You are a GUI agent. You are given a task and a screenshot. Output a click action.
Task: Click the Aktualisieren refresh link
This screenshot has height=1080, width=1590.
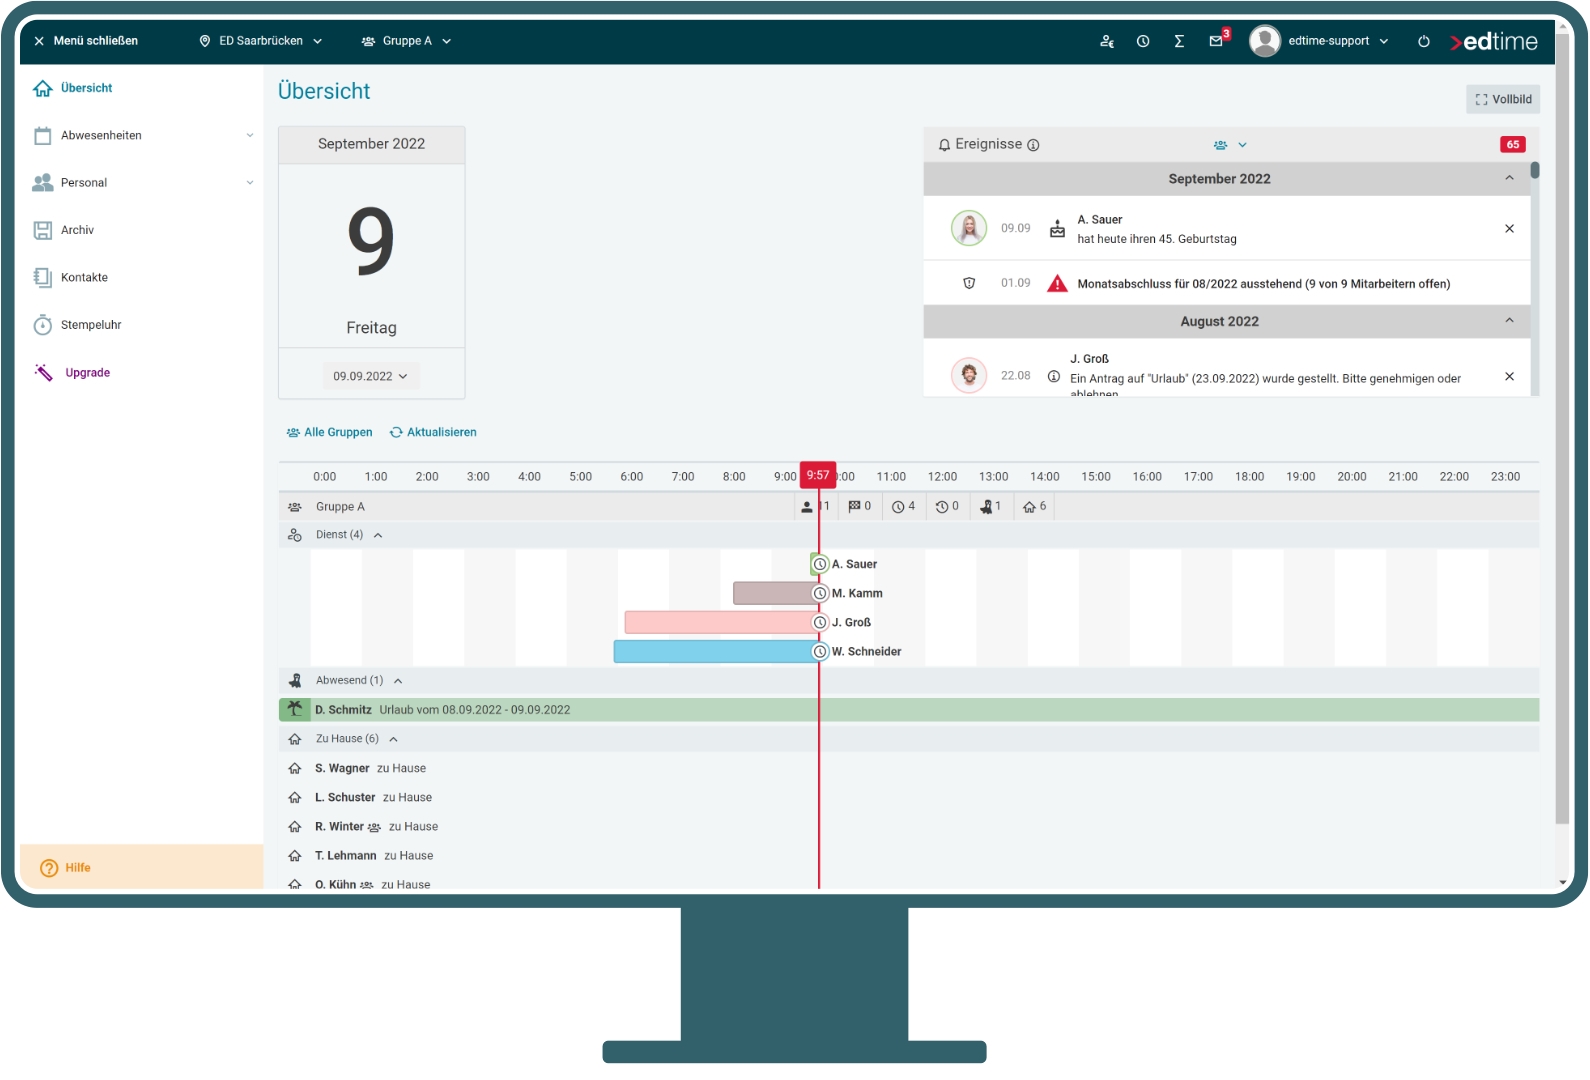(x=433, y=433)
